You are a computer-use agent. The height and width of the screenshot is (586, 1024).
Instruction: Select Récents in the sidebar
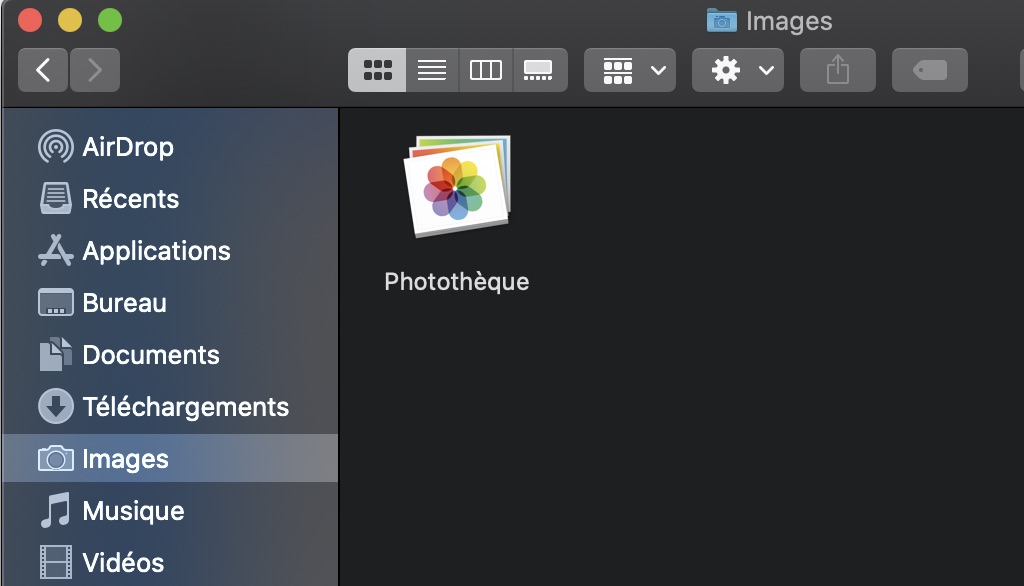130,199
